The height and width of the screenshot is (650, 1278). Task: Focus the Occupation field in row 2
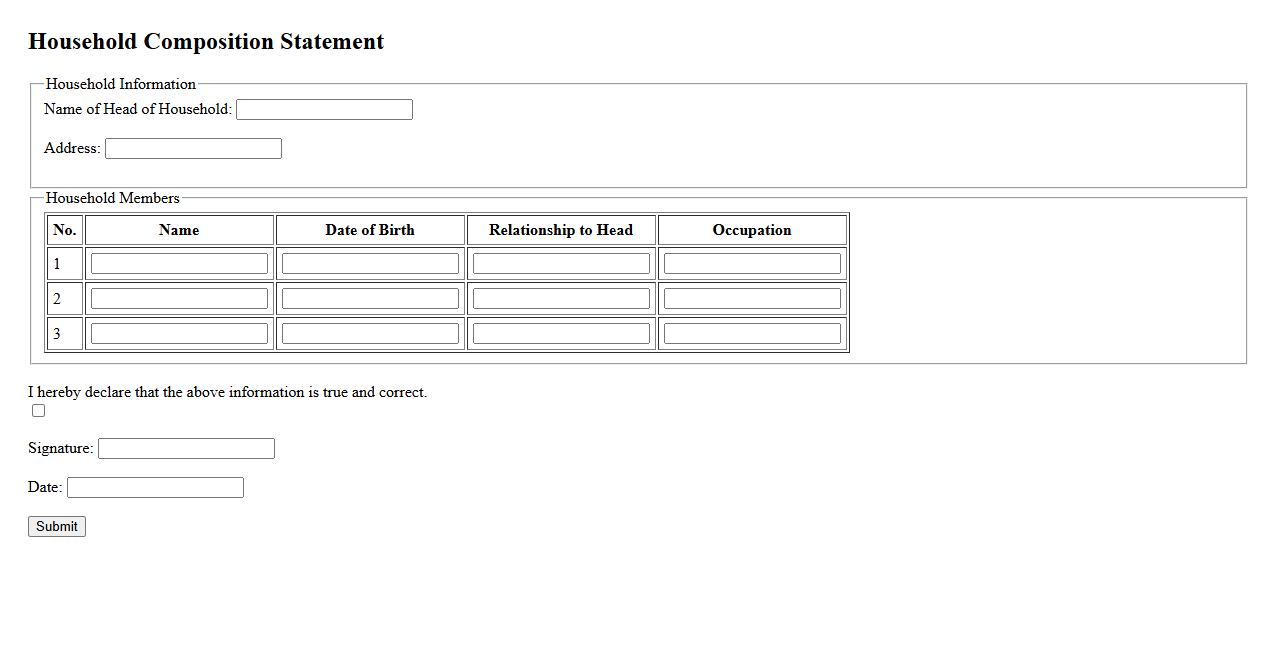752,299
